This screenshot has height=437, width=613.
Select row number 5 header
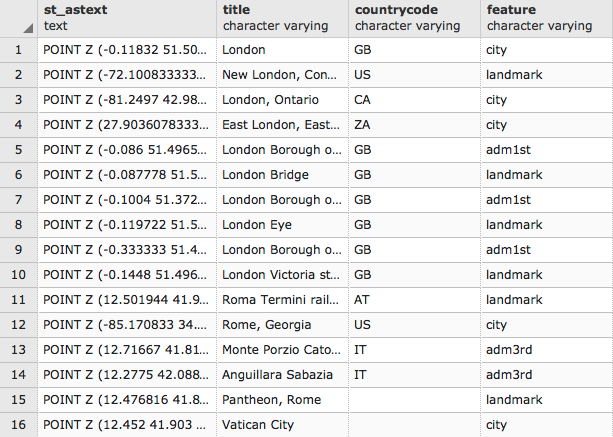[x=18, y=149]
